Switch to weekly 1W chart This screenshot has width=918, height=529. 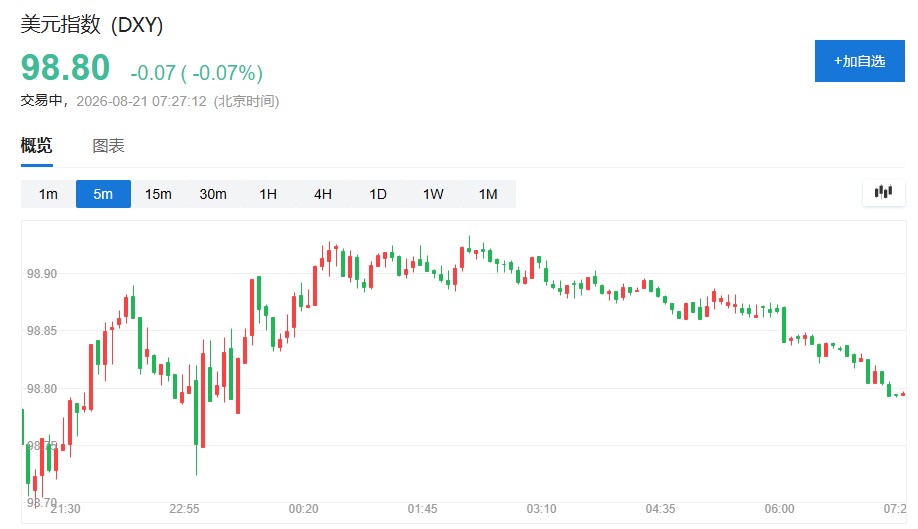(x=433, y=194)
